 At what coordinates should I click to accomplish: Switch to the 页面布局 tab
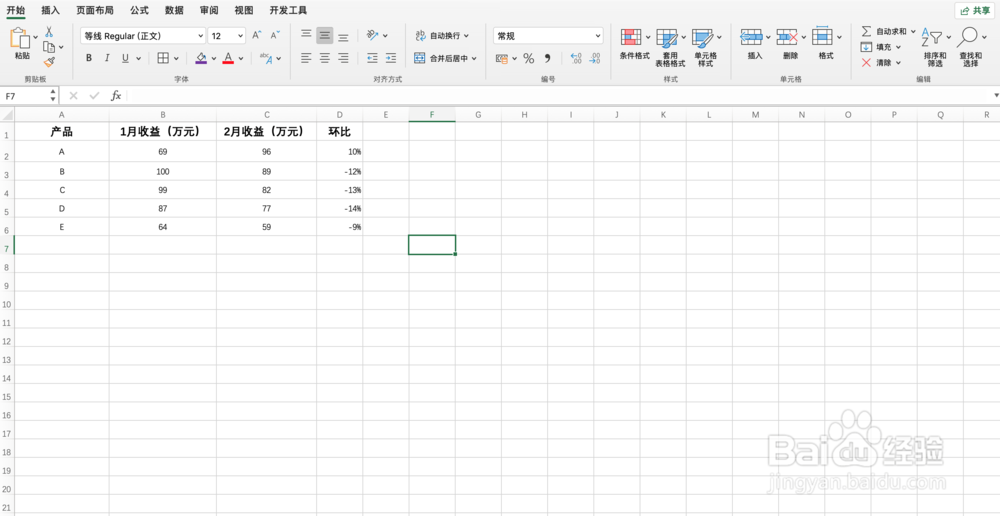point(94,10)
